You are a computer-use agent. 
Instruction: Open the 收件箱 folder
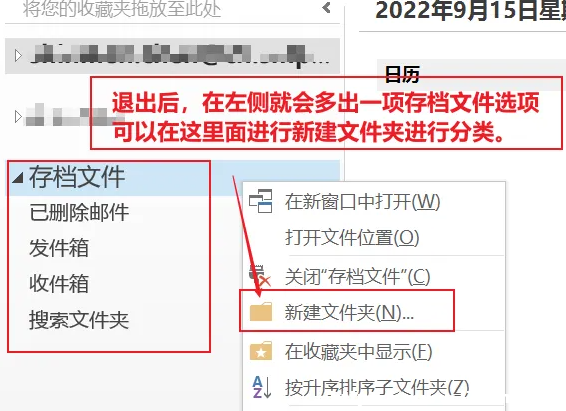pyautogui.click(x=59, y=284)
